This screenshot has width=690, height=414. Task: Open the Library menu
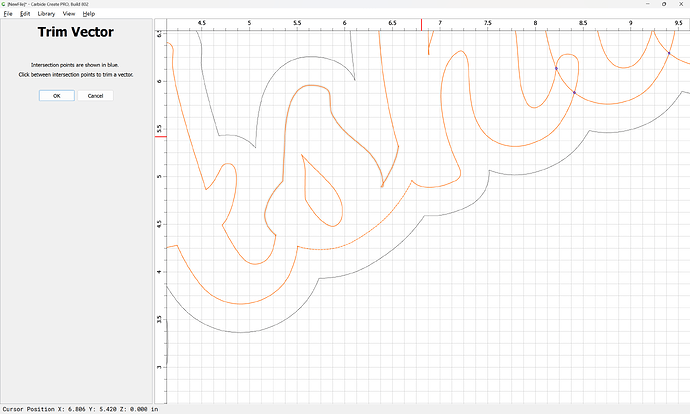(x=46, y=14)
